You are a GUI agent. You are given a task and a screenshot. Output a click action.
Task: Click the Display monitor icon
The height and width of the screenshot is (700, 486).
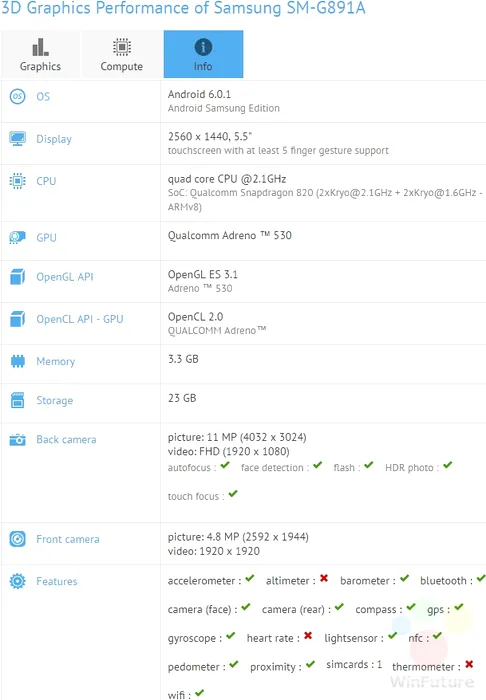click(x=17, y=139)
